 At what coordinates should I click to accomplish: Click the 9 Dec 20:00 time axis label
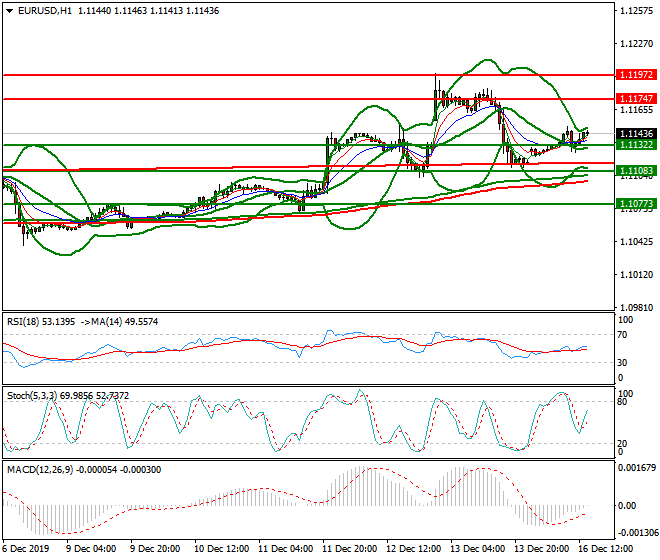(x=155, y=549)
